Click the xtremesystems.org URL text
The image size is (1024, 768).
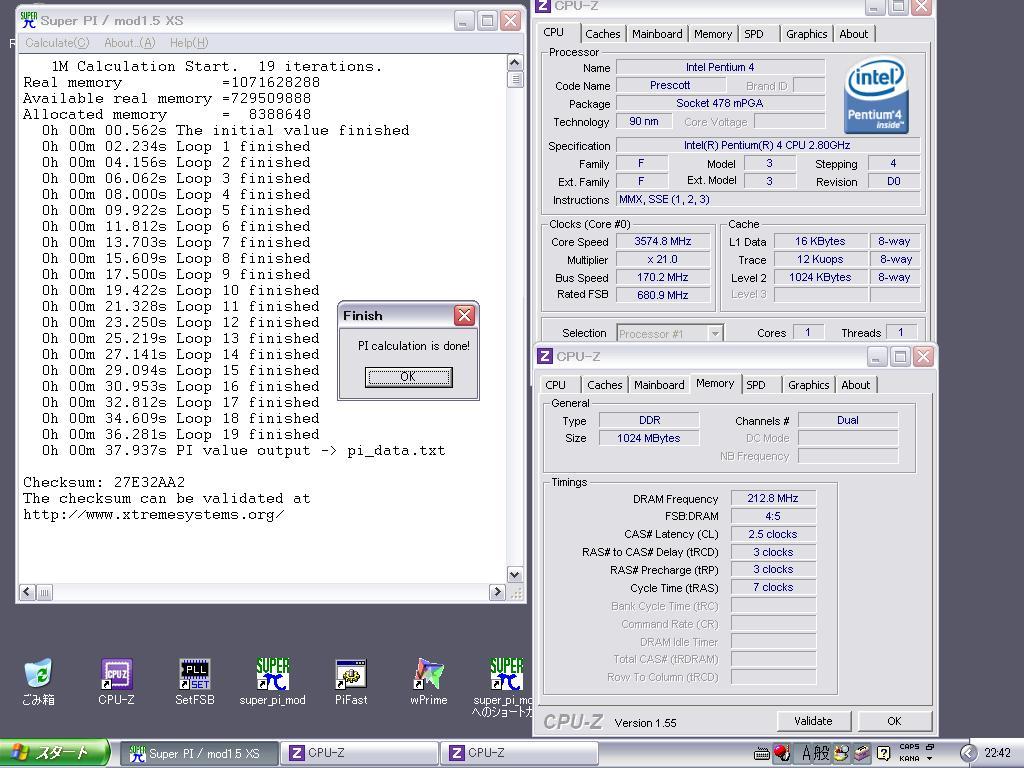[x=153, y=515]
